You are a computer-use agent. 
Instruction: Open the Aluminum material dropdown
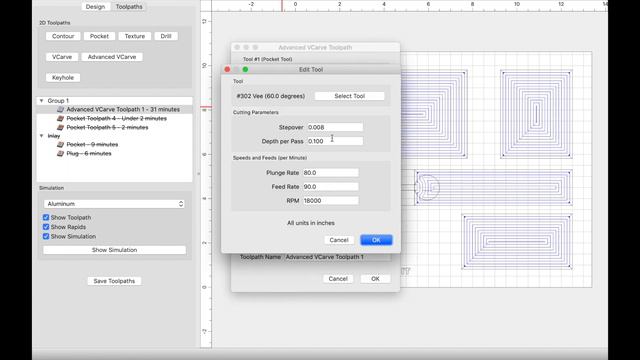pyautogui.click(x=114, y=204)
